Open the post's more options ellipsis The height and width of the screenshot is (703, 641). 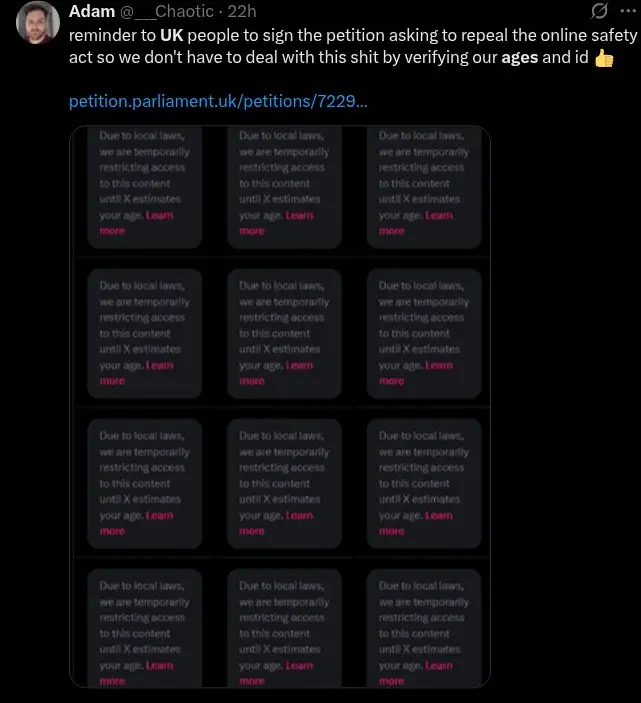click(x=629, y=11)
